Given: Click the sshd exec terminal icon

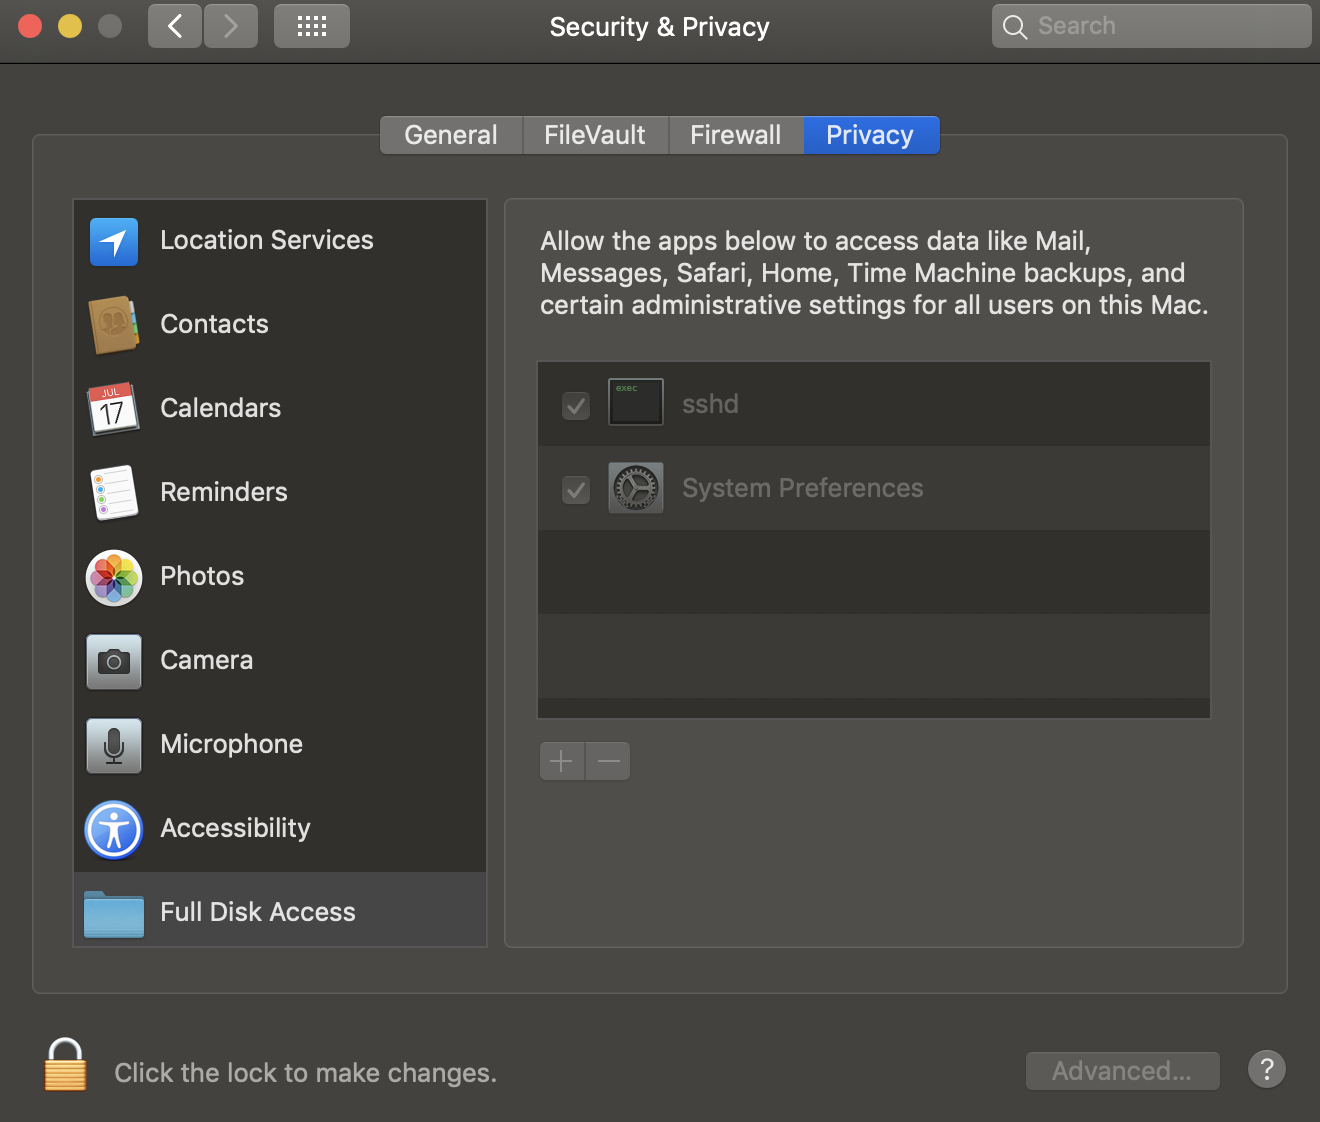Looking at the screenshot, I should coord(636,402).
